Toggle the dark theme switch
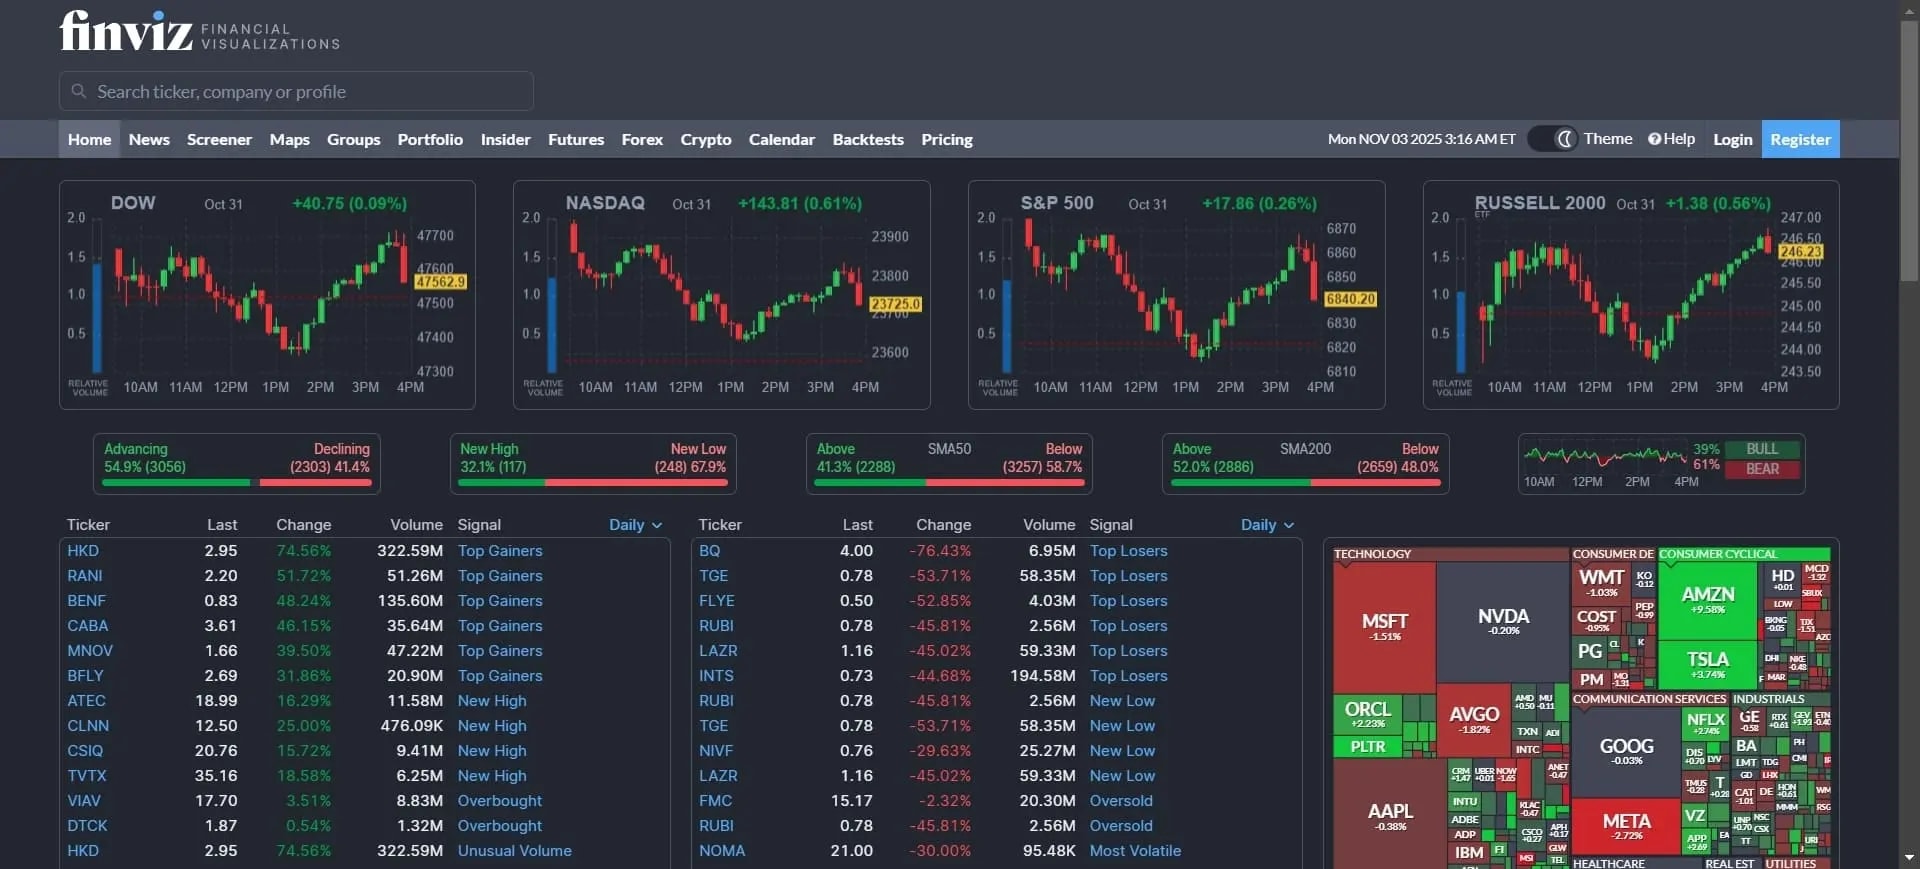 click(x=1553, y=139)
